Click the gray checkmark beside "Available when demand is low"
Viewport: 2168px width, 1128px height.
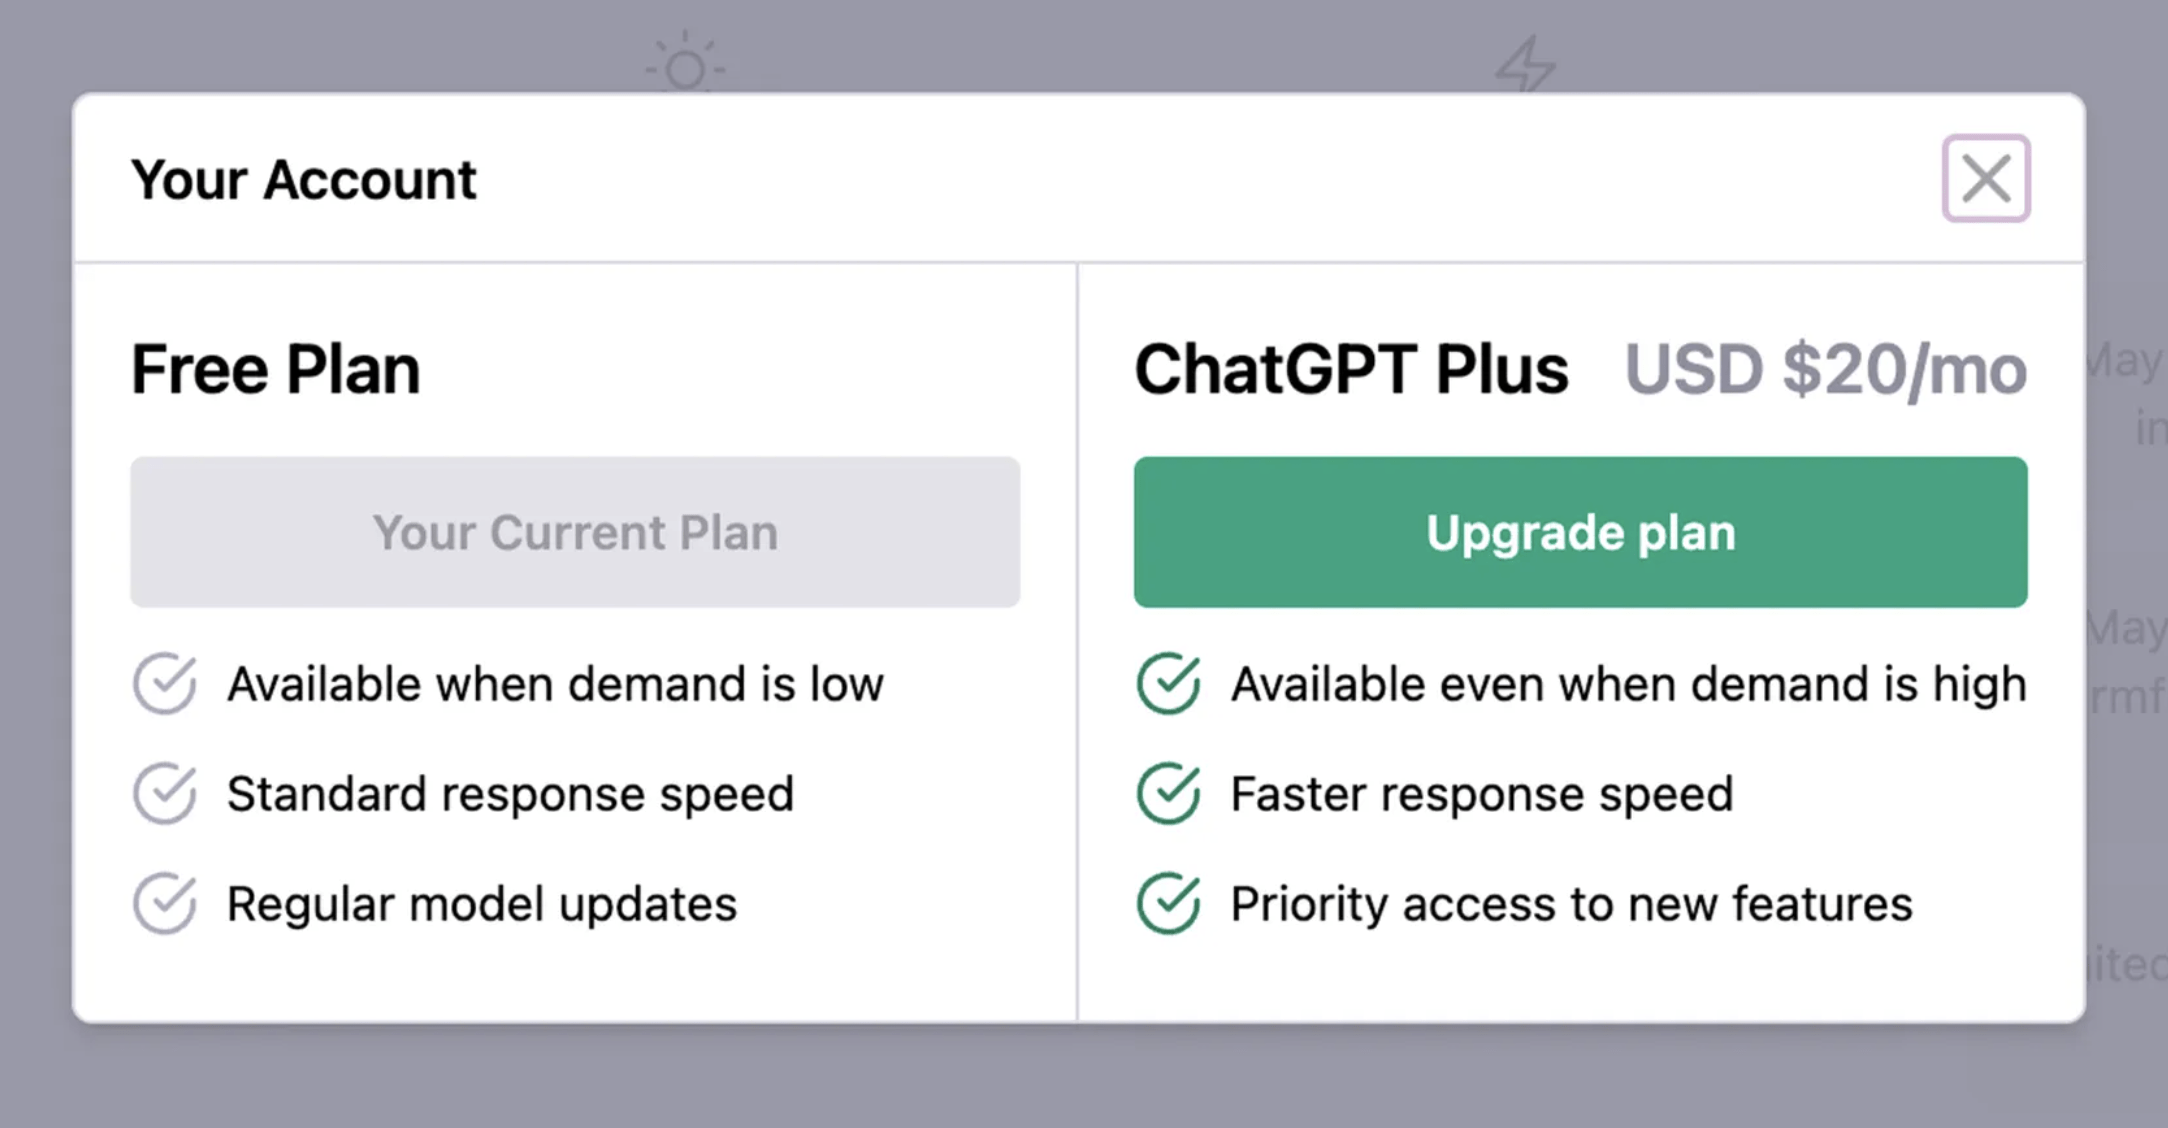[163, 684]
